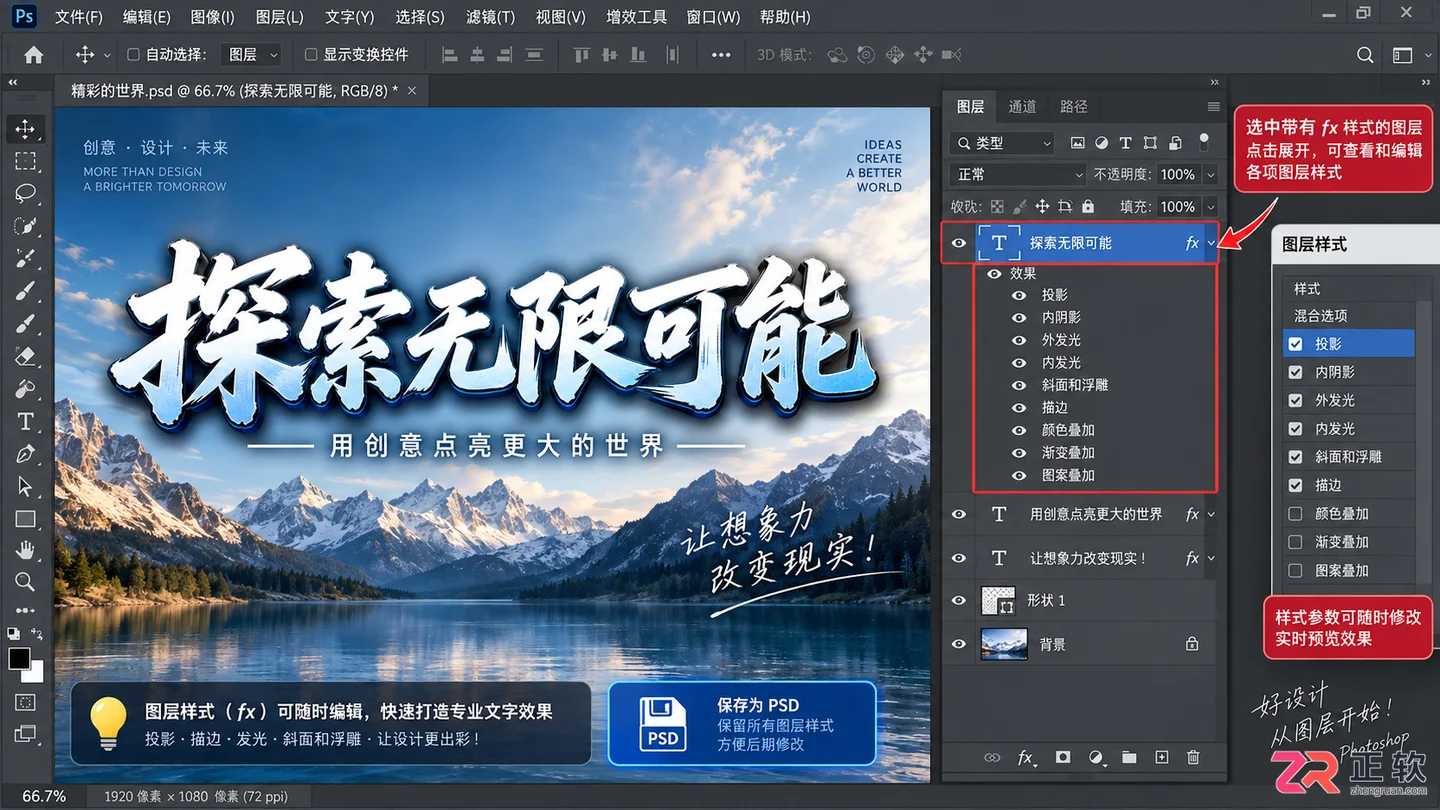The height and width of the screenshot is (810, 1440).
Task: Toggle visibility of the 描边 effect
Action: click(x=1019, y=408)
